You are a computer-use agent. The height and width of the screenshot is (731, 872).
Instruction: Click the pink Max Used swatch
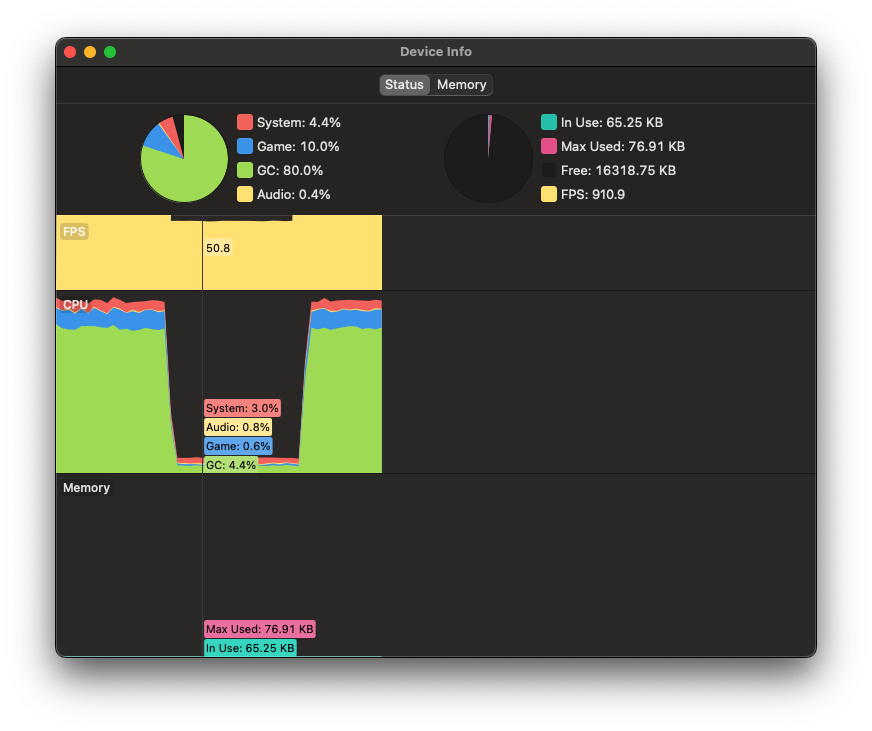549,146
